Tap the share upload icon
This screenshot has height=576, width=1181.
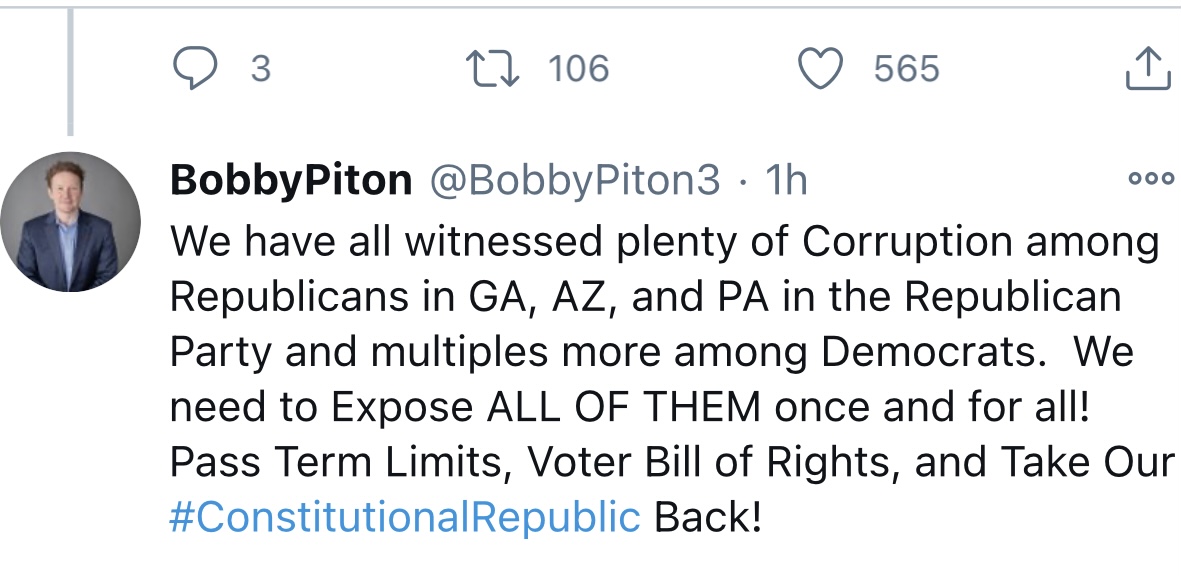[1148, 69]
